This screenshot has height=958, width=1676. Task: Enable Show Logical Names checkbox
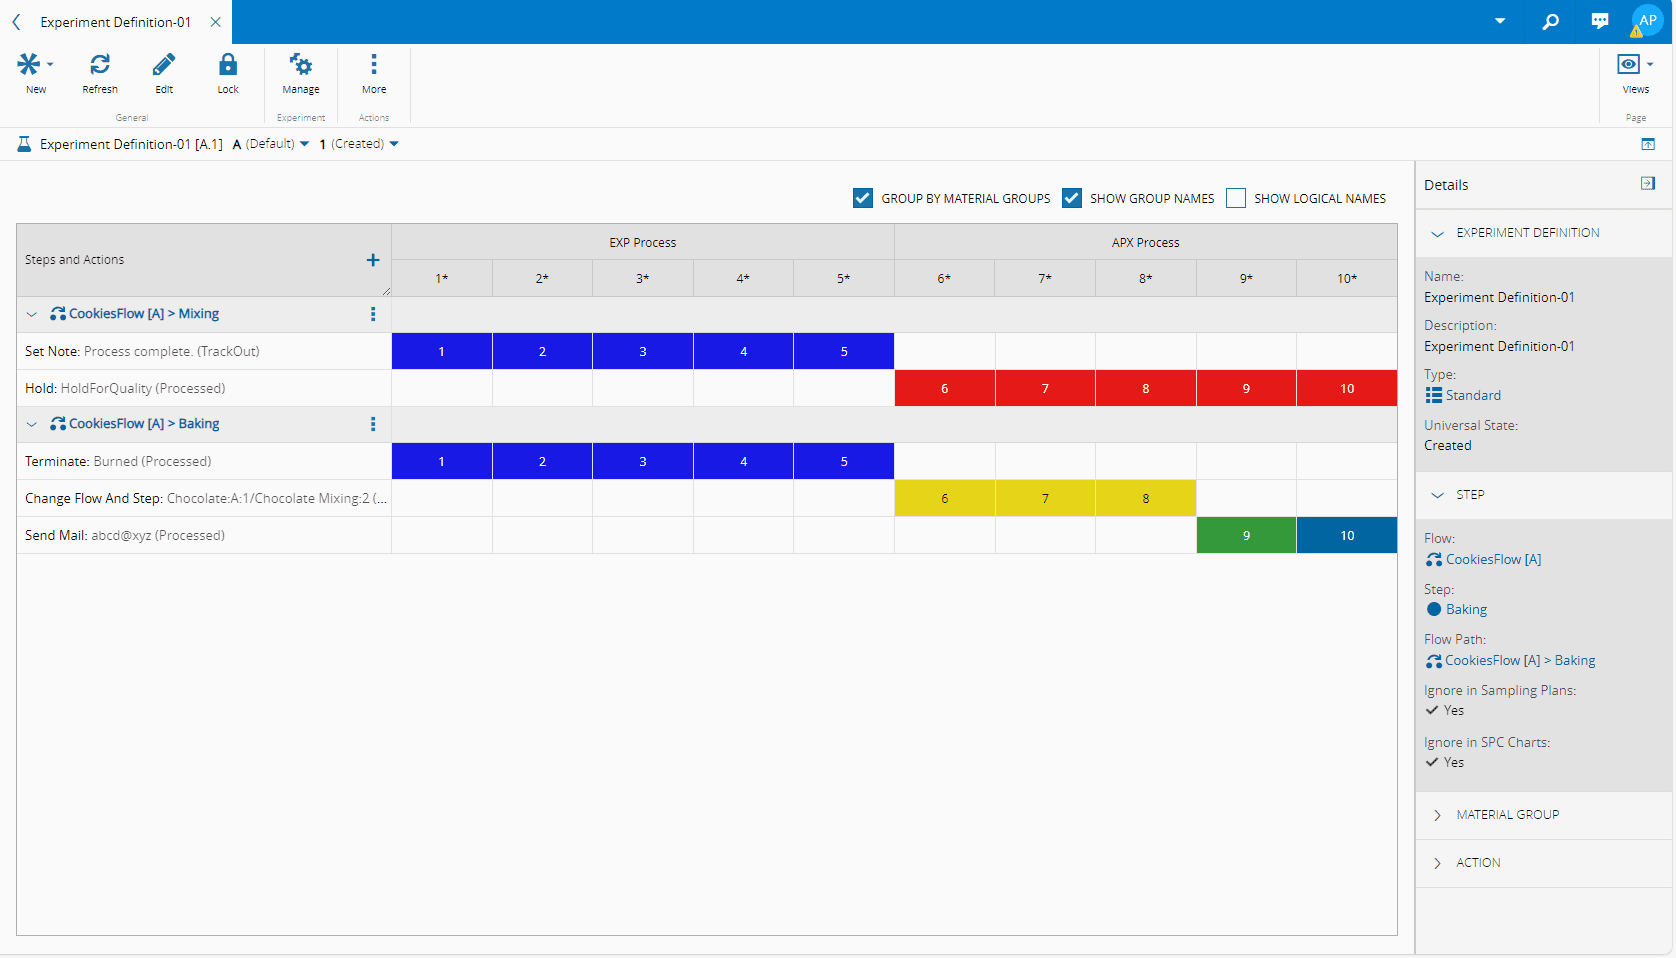point(1236,198)
